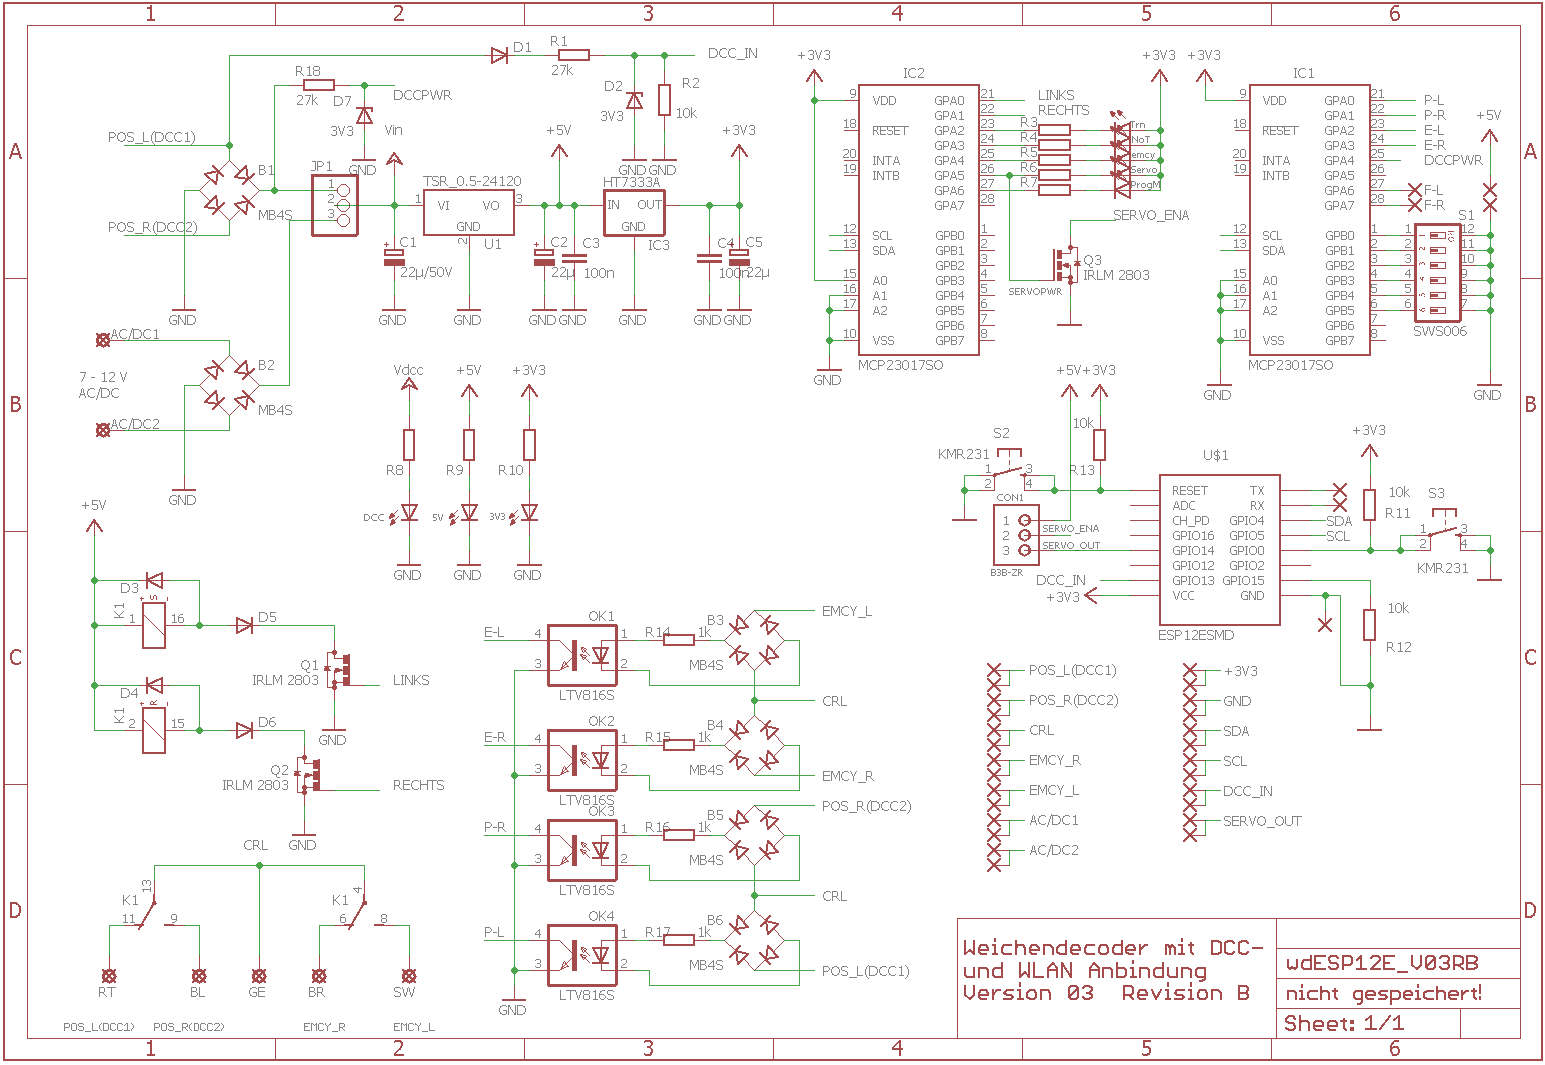
Task: Click the SERVOPWR label next to Q3
Action: pyautogui.click(x=1035, y=292)
